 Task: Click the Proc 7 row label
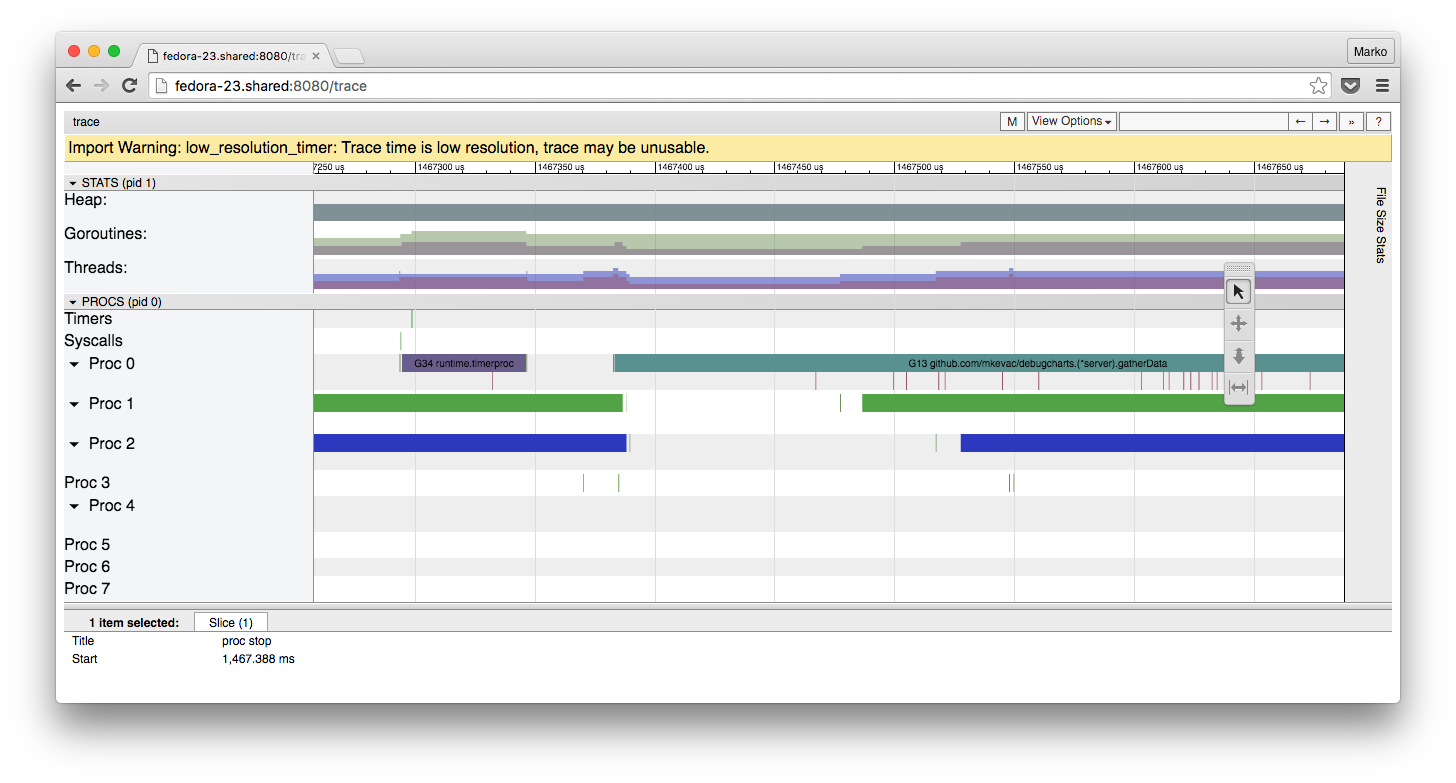coord(87,589)
